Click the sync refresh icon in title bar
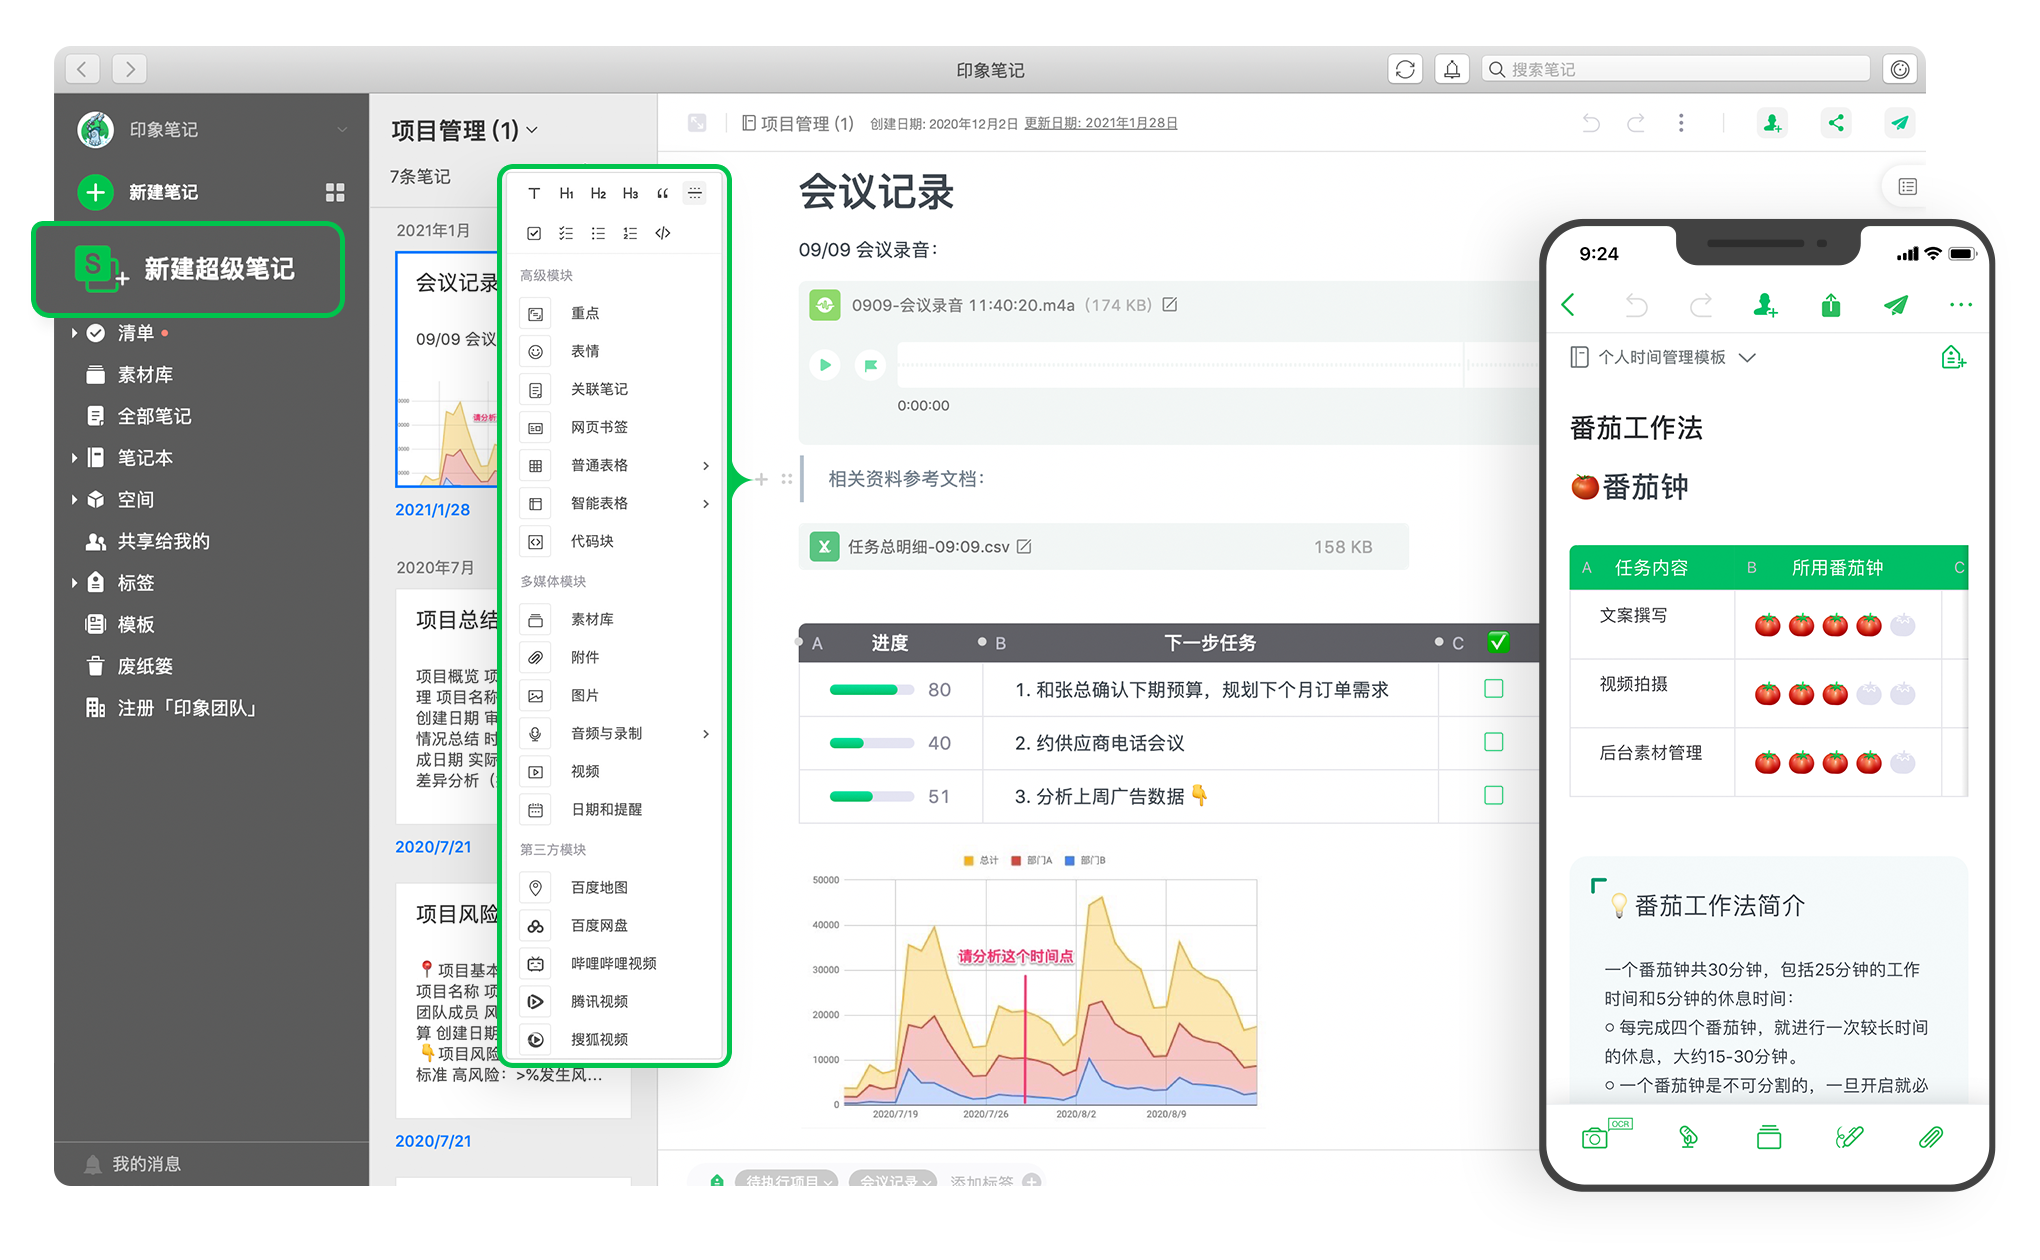This screenshot has width=2040, height=1260. pyautogui.click(x=1405, y=69)
